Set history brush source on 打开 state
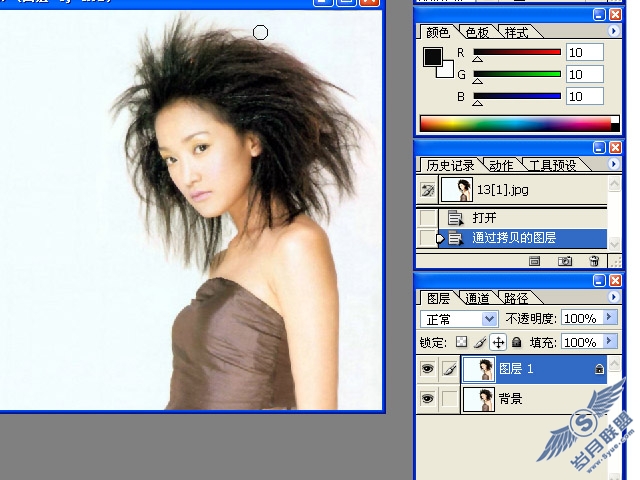Screen dimensions: 640x480 coord(427,218)
